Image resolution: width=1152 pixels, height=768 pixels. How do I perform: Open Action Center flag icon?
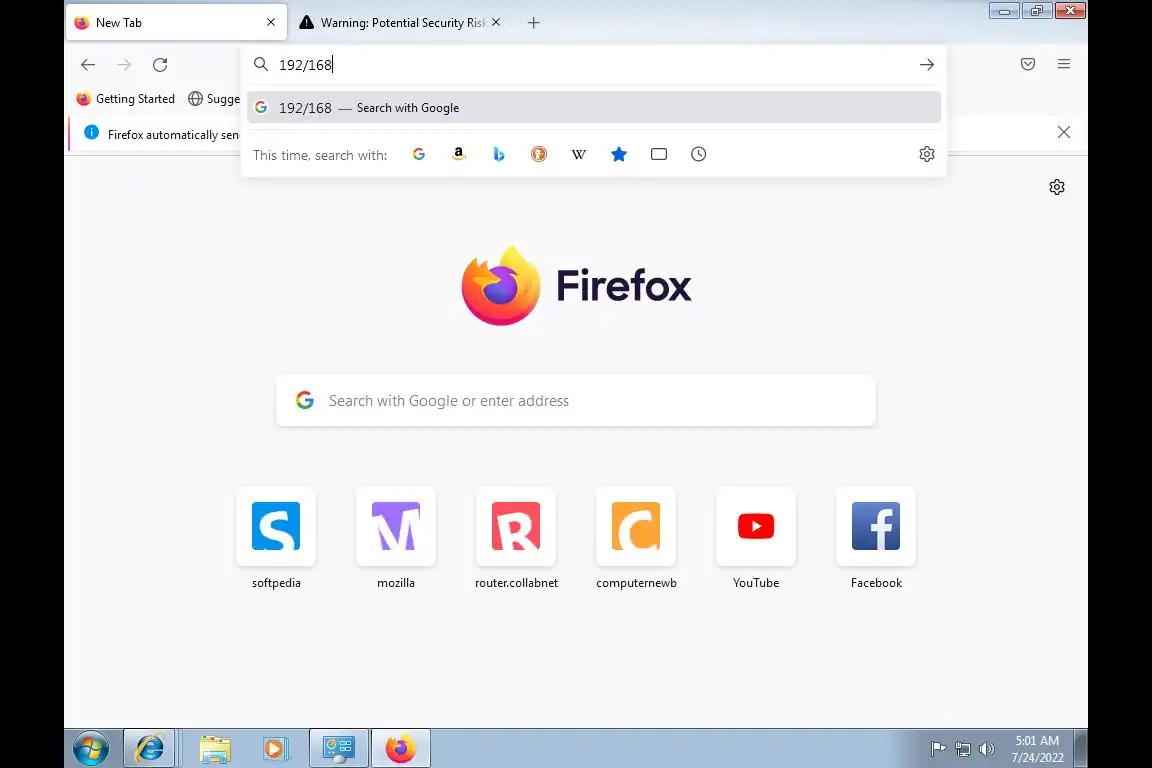click(x=938, y=749)
